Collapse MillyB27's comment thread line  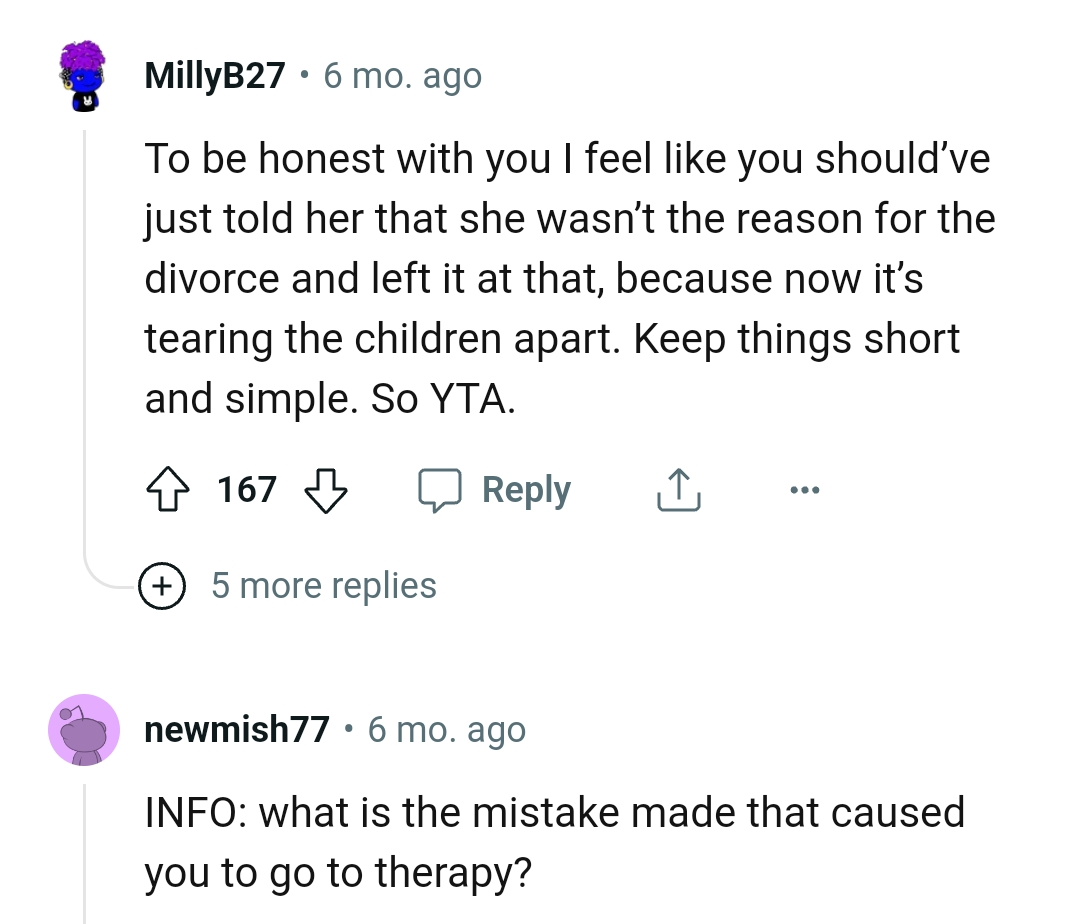click(84, 300)
